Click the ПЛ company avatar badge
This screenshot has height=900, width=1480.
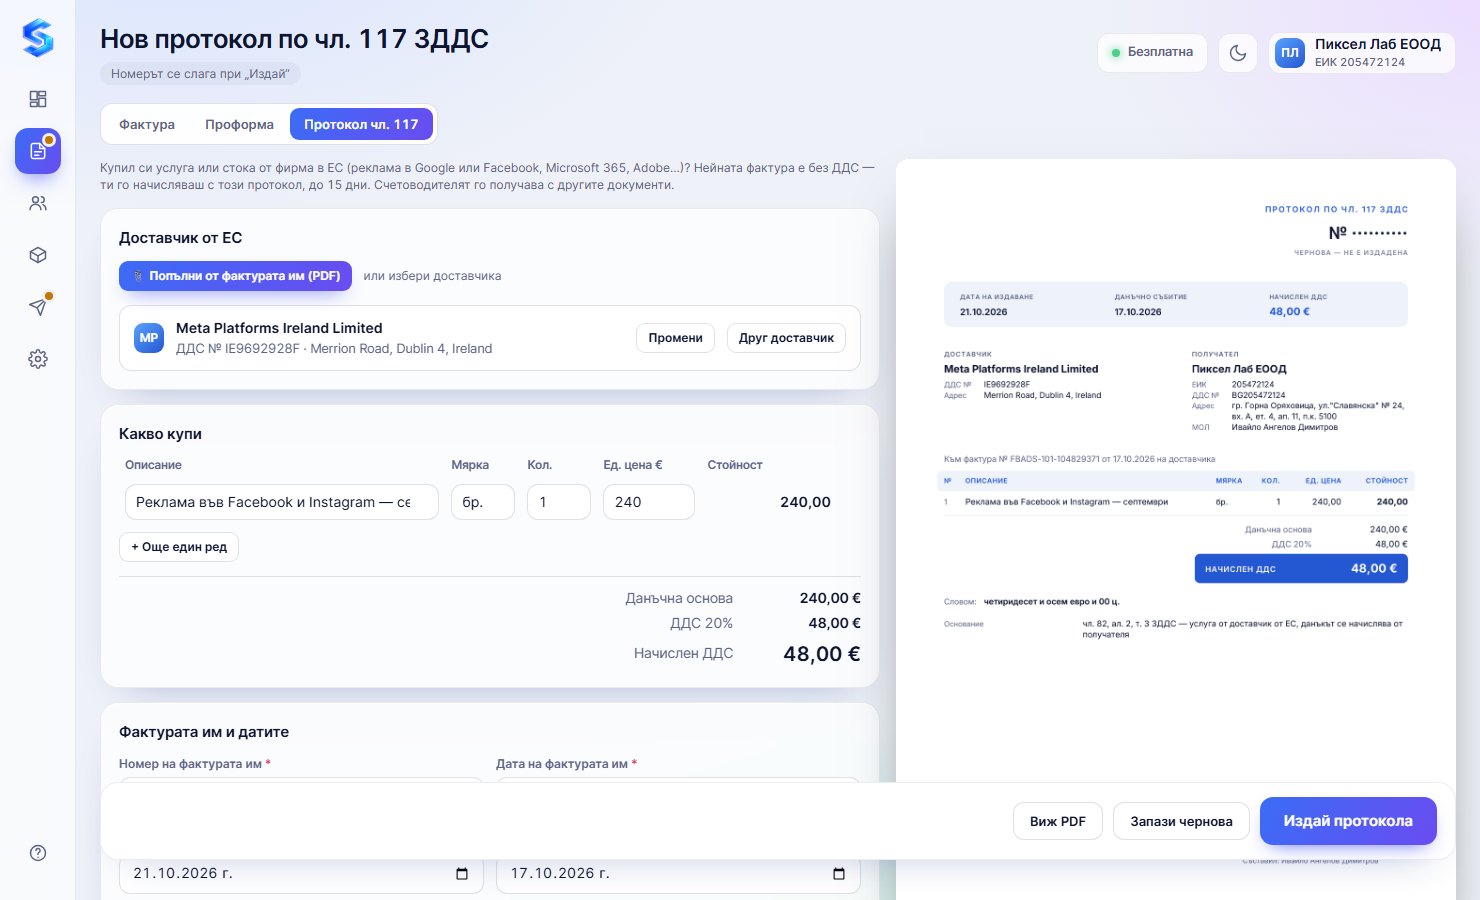[x=1290, y=53]
